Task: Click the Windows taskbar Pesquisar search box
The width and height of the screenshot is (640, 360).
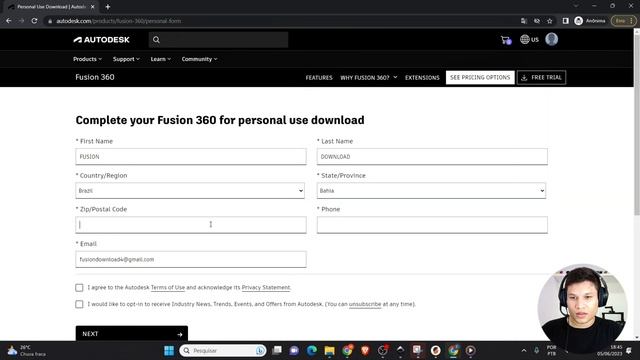Action: pyautogui.click(x=222, y=351)
